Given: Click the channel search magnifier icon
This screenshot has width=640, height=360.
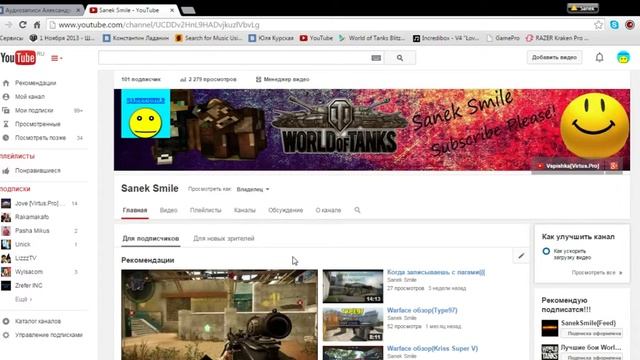Looking at the screenshot, I should click(x=357, y=210).
